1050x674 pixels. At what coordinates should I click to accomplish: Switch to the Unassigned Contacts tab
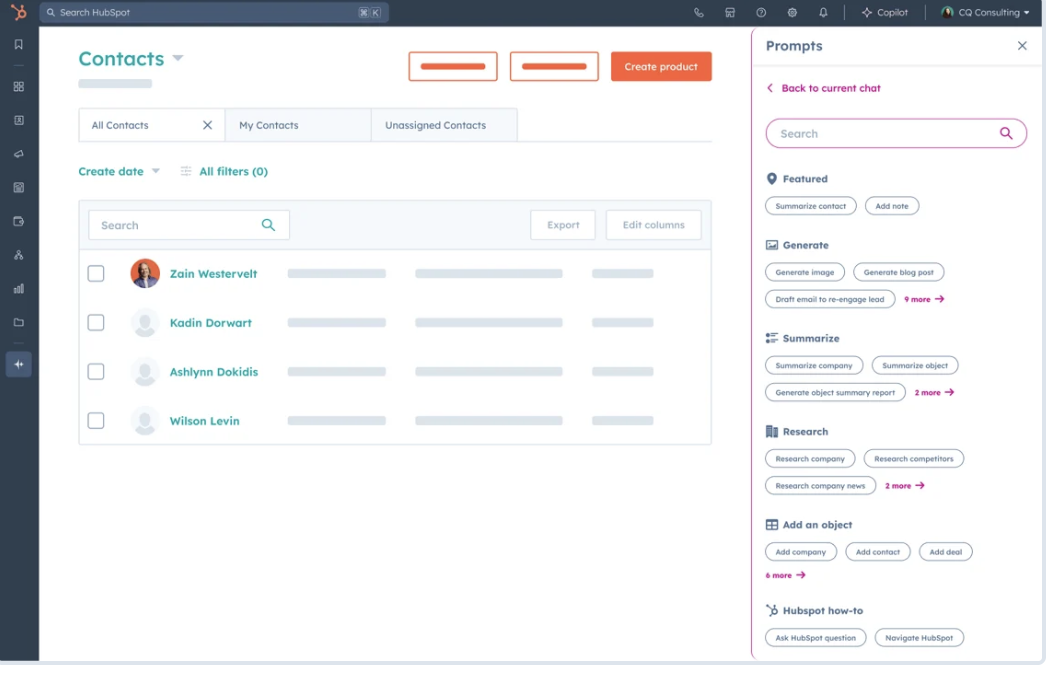click(445, 126)
